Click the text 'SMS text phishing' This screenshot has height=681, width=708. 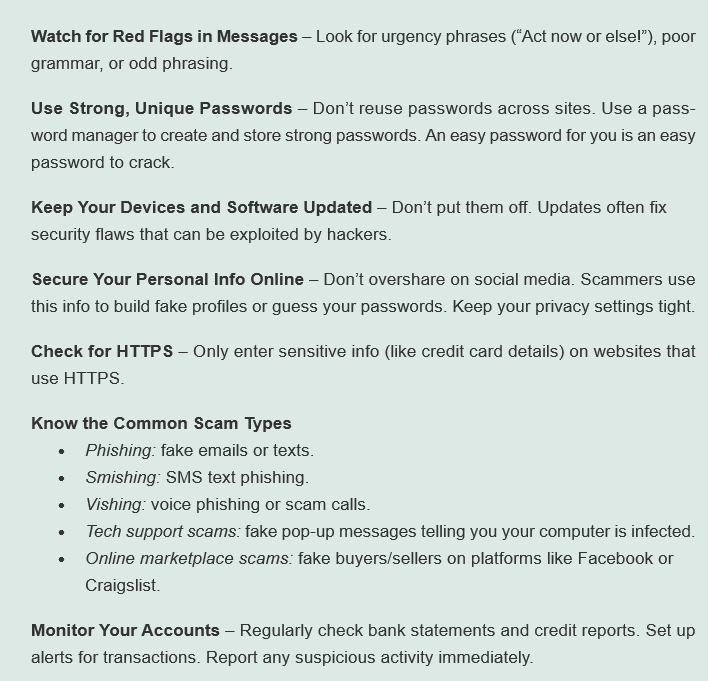pyautogui.click(x=237, y=477)
